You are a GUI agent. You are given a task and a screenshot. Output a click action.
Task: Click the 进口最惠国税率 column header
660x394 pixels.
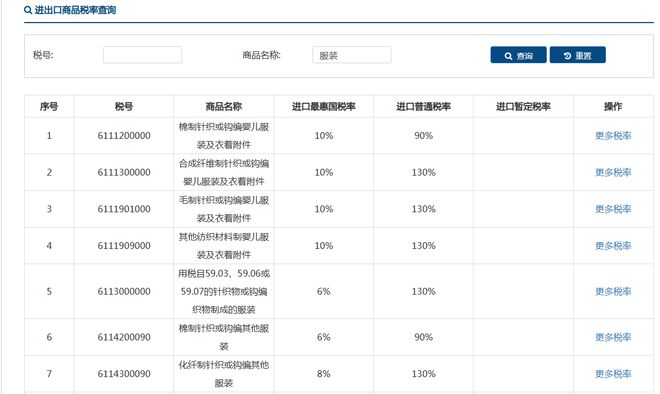[x=324, y=106]
